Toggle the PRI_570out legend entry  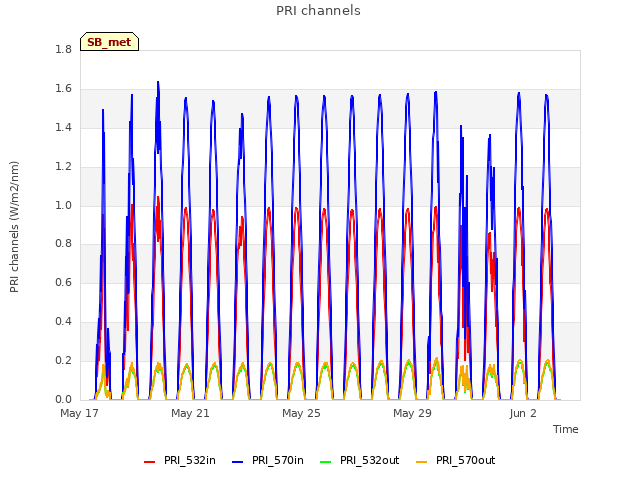point(456,460)
